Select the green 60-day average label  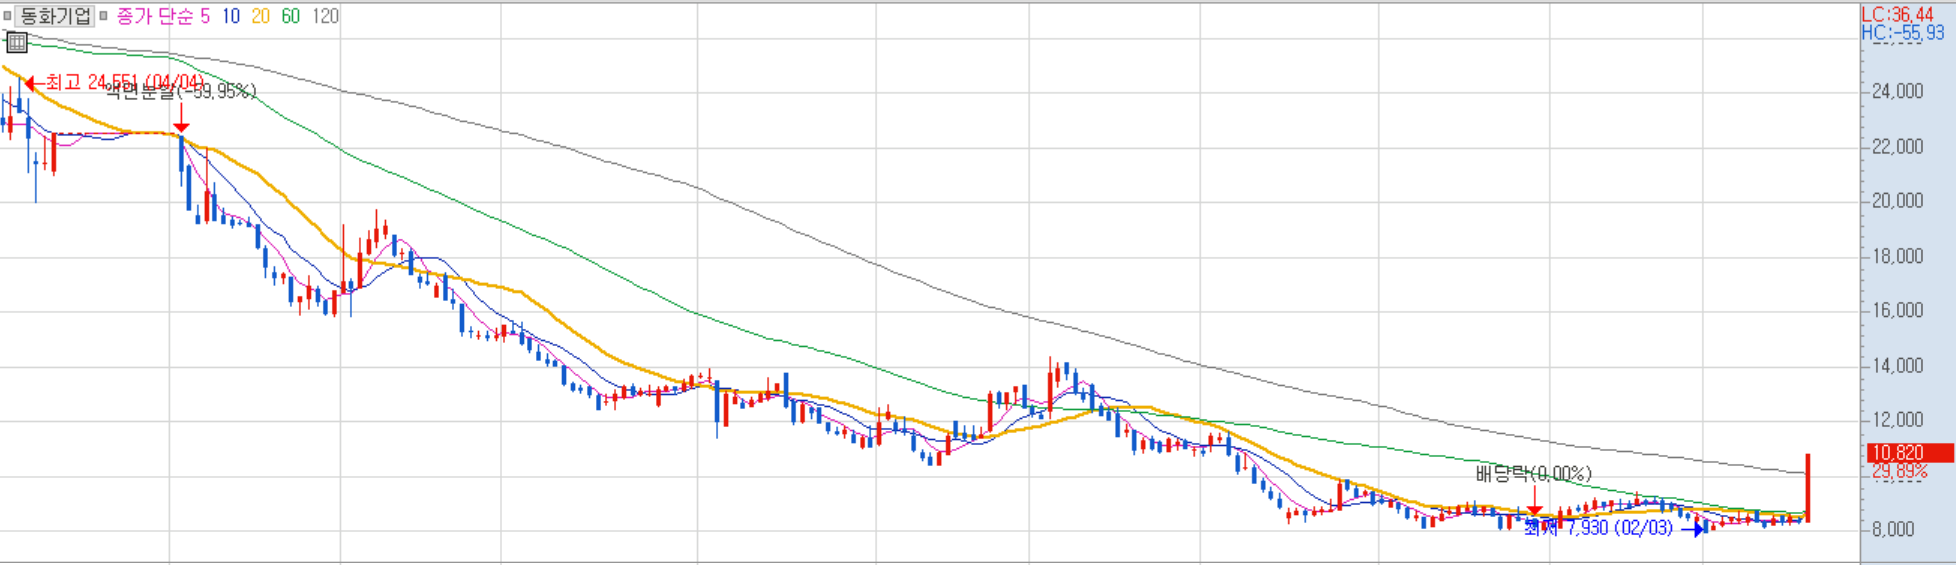pyautogui.click(x=291, y=16)
